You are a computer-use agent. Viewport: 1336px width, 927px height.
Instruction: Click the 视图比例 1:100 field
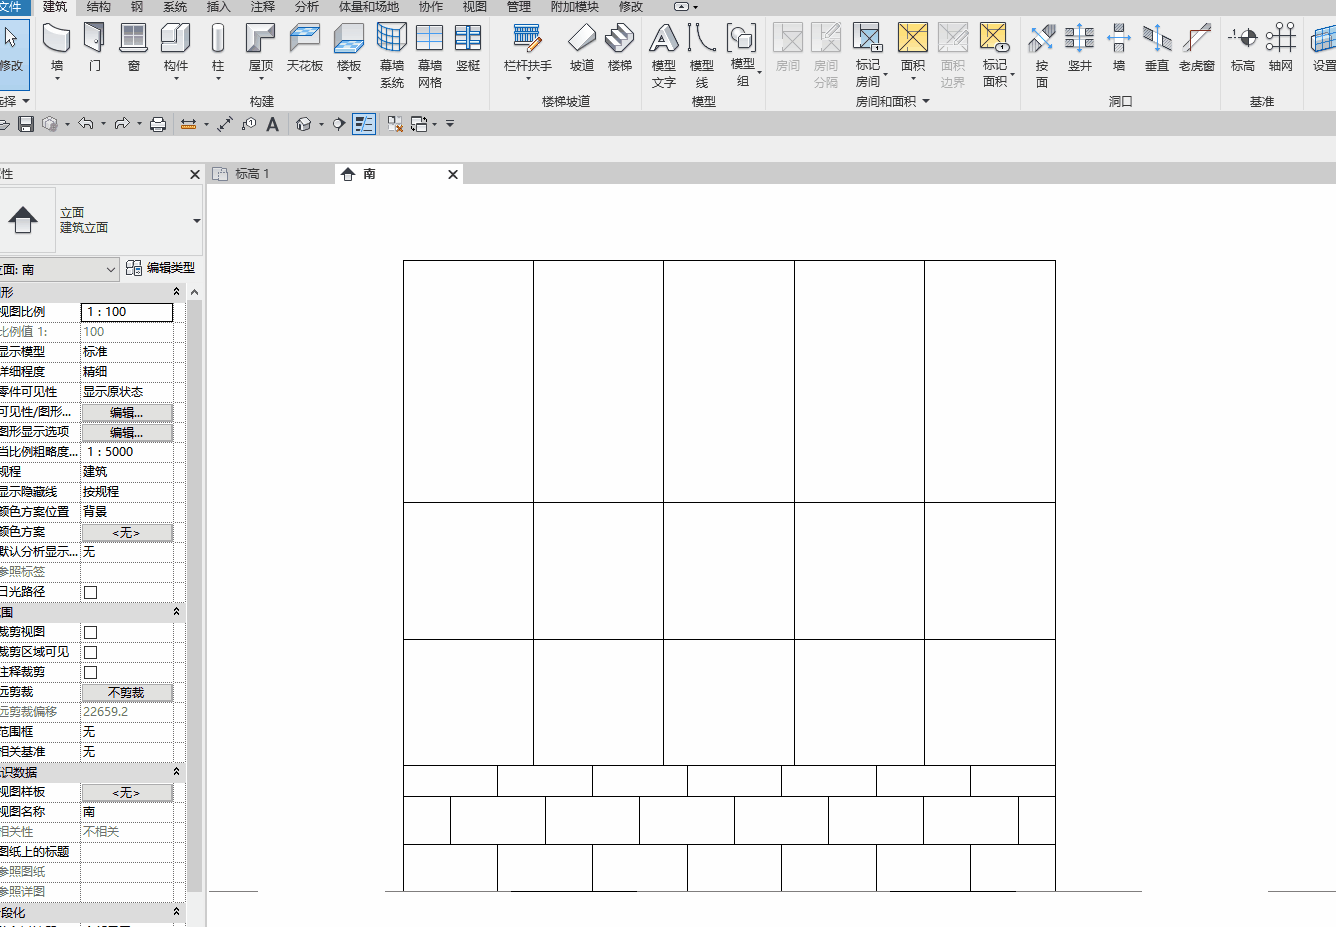pos(127,312)
